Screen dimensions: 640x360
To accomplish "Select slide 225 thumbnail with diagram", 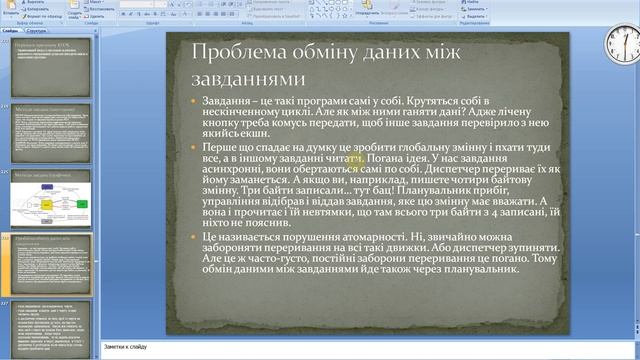I will point(51,199).
